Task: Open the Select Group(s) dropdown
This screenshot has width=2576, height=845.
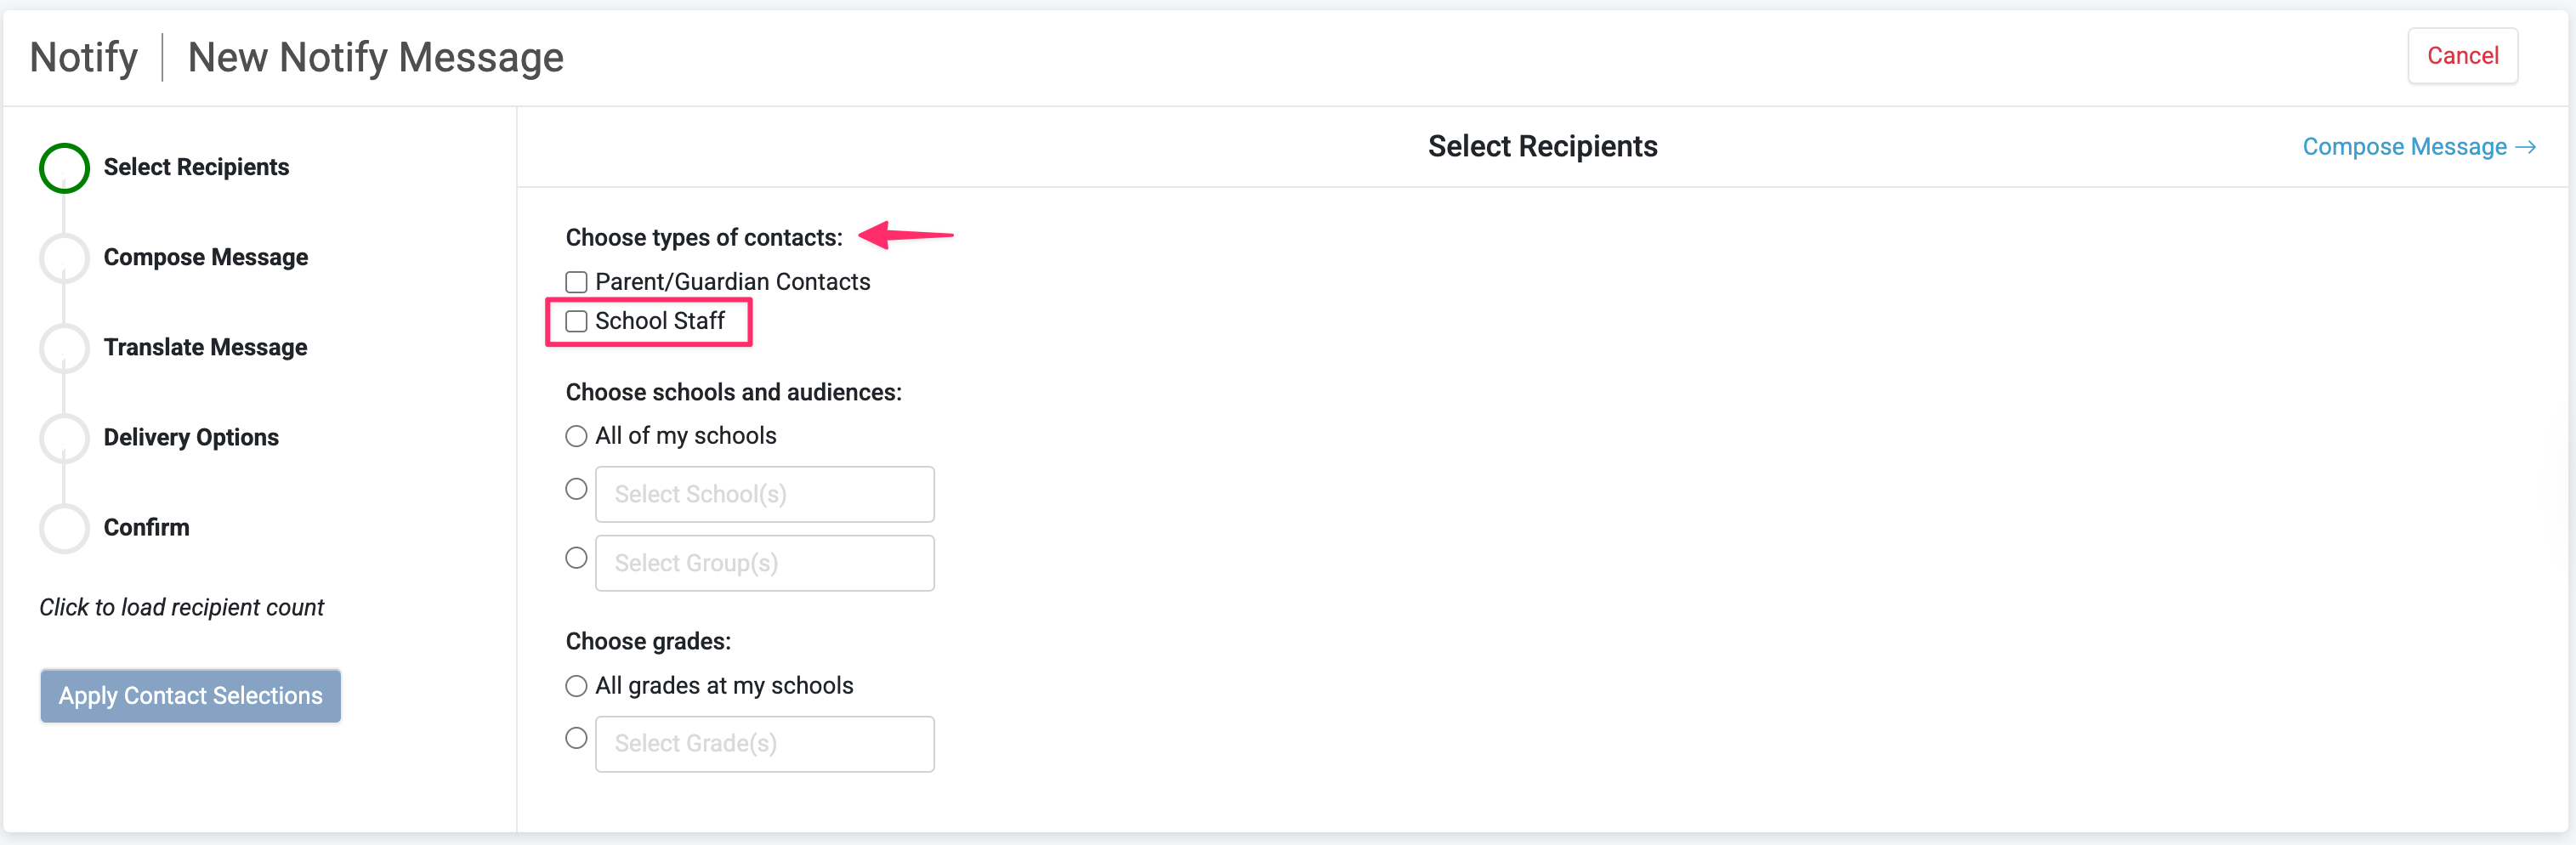Action: 764,563
